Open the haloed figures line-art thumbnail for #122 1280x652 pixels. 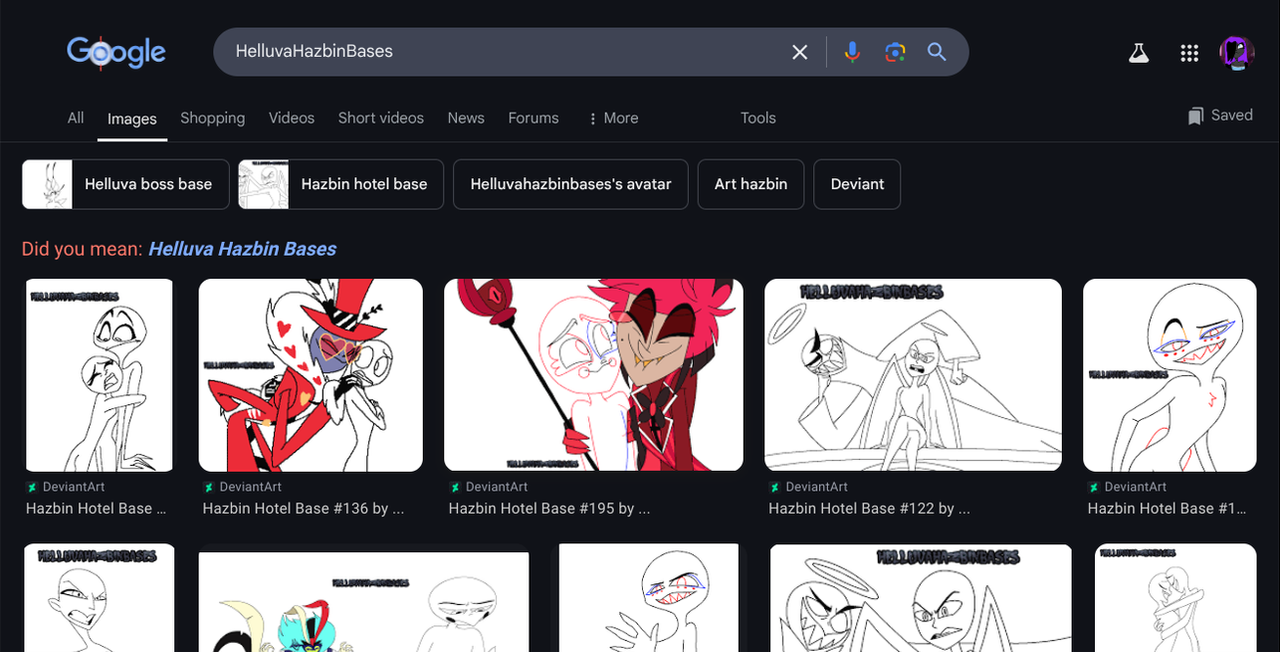(x=913, y=375)
